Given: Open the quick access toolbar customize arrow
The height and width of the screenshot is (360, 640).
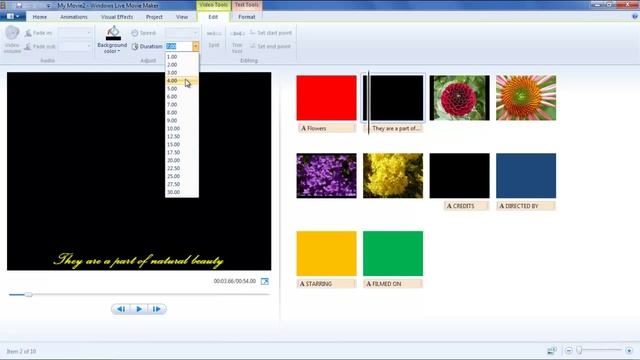Looking at the screenshot, I should coord(48,6).
